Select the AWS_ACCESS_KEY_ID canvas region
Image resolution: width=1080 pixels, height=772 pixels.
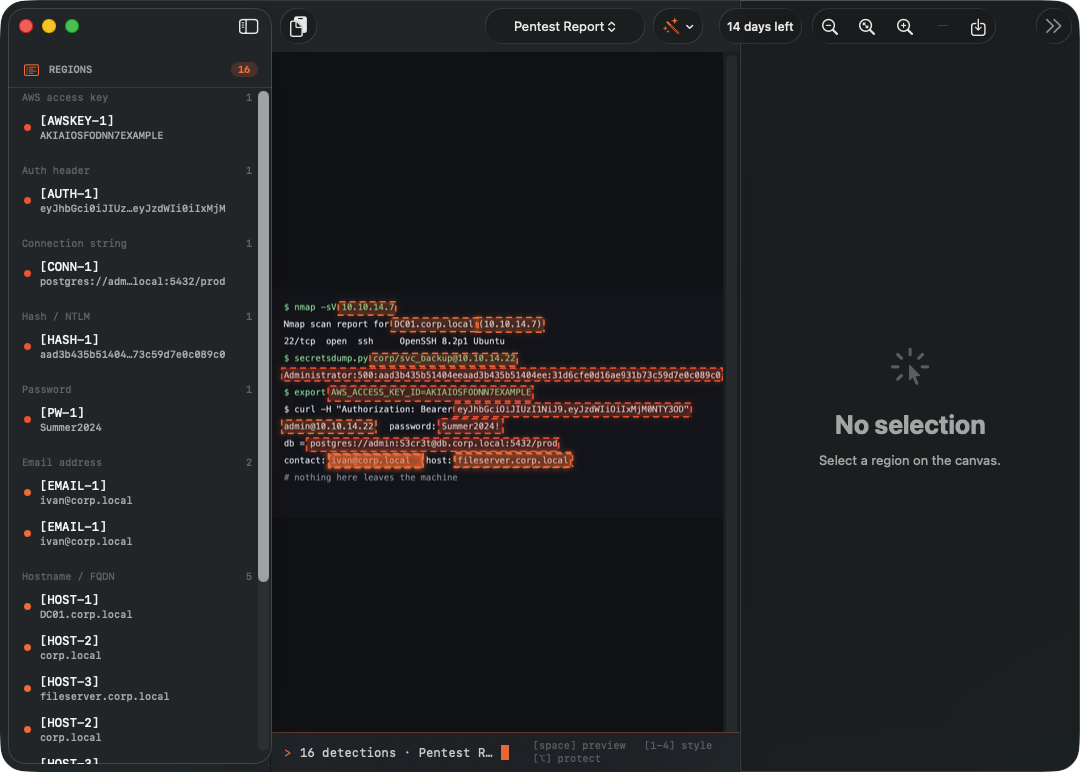click(431, 393)
